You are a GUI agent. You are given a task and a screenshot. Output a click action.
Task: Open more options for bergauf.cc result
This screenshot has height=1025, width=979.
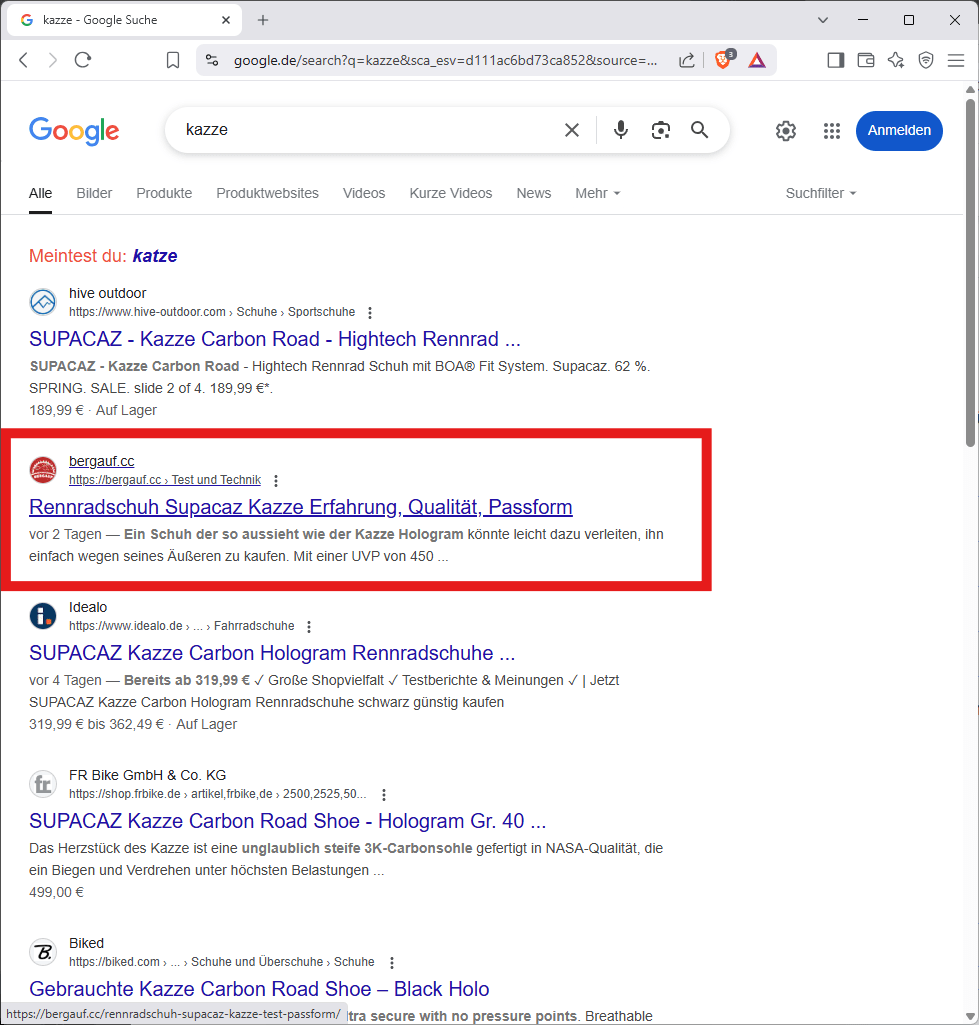click(277, 481)
